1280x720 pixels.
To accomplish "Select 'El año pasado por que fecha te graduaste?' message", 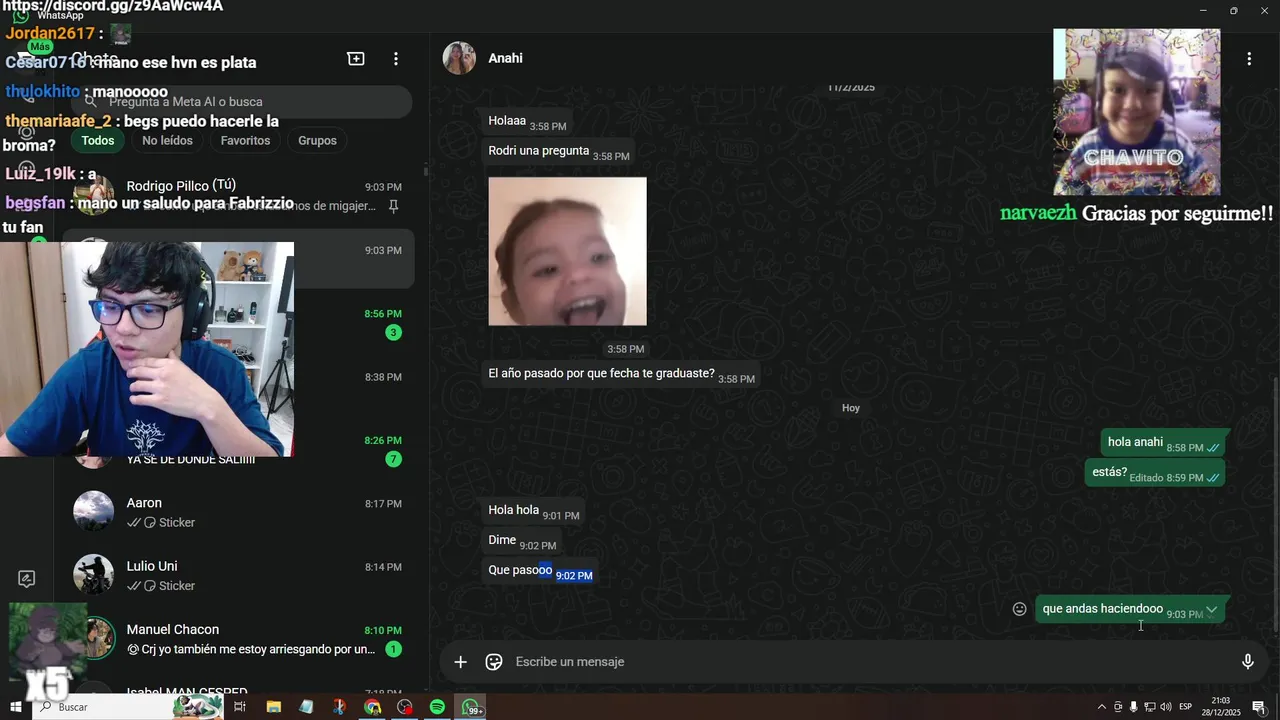I will coord(621,375).
